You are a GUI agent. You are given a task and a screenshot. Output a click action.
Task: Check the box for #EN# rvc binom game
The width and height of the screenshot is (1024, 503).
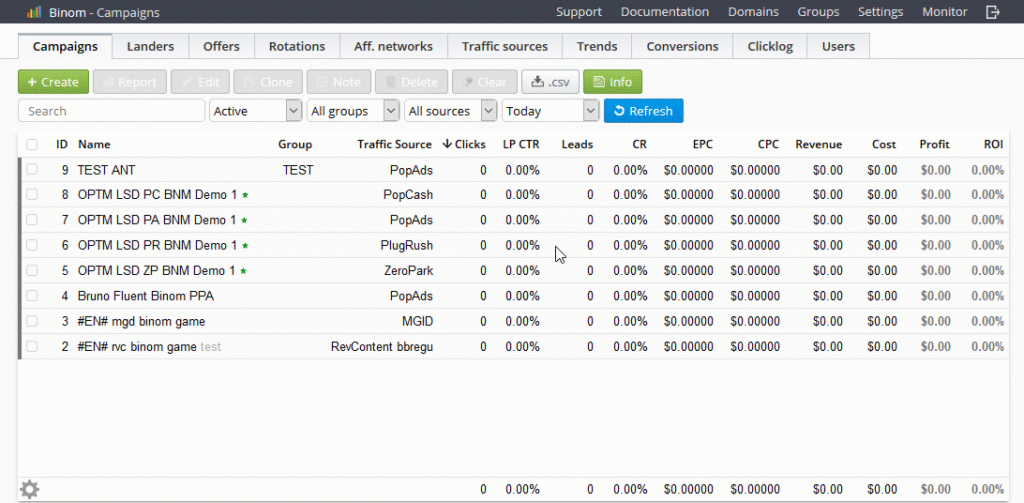click(x=32, y=346)
